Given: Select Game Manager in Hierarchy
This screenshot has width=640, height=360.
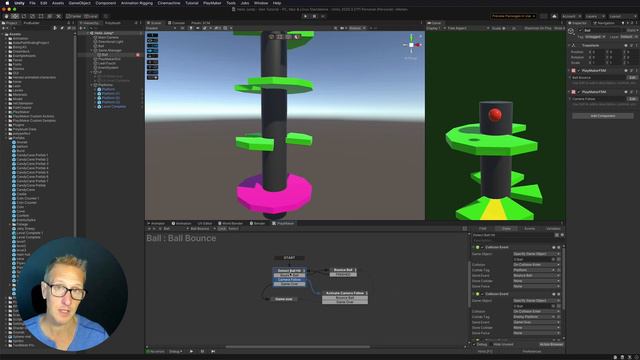Looking at the screenshot, I should pos(109,50).
